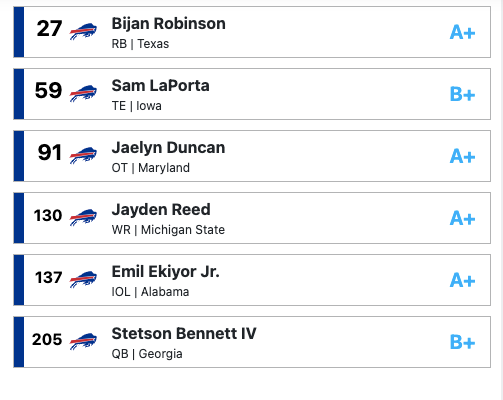Viewport: 503px width, 400px height.
Task: Click Bills logo beside Emil Ekiyor Jr.
Action: (83, 279)
